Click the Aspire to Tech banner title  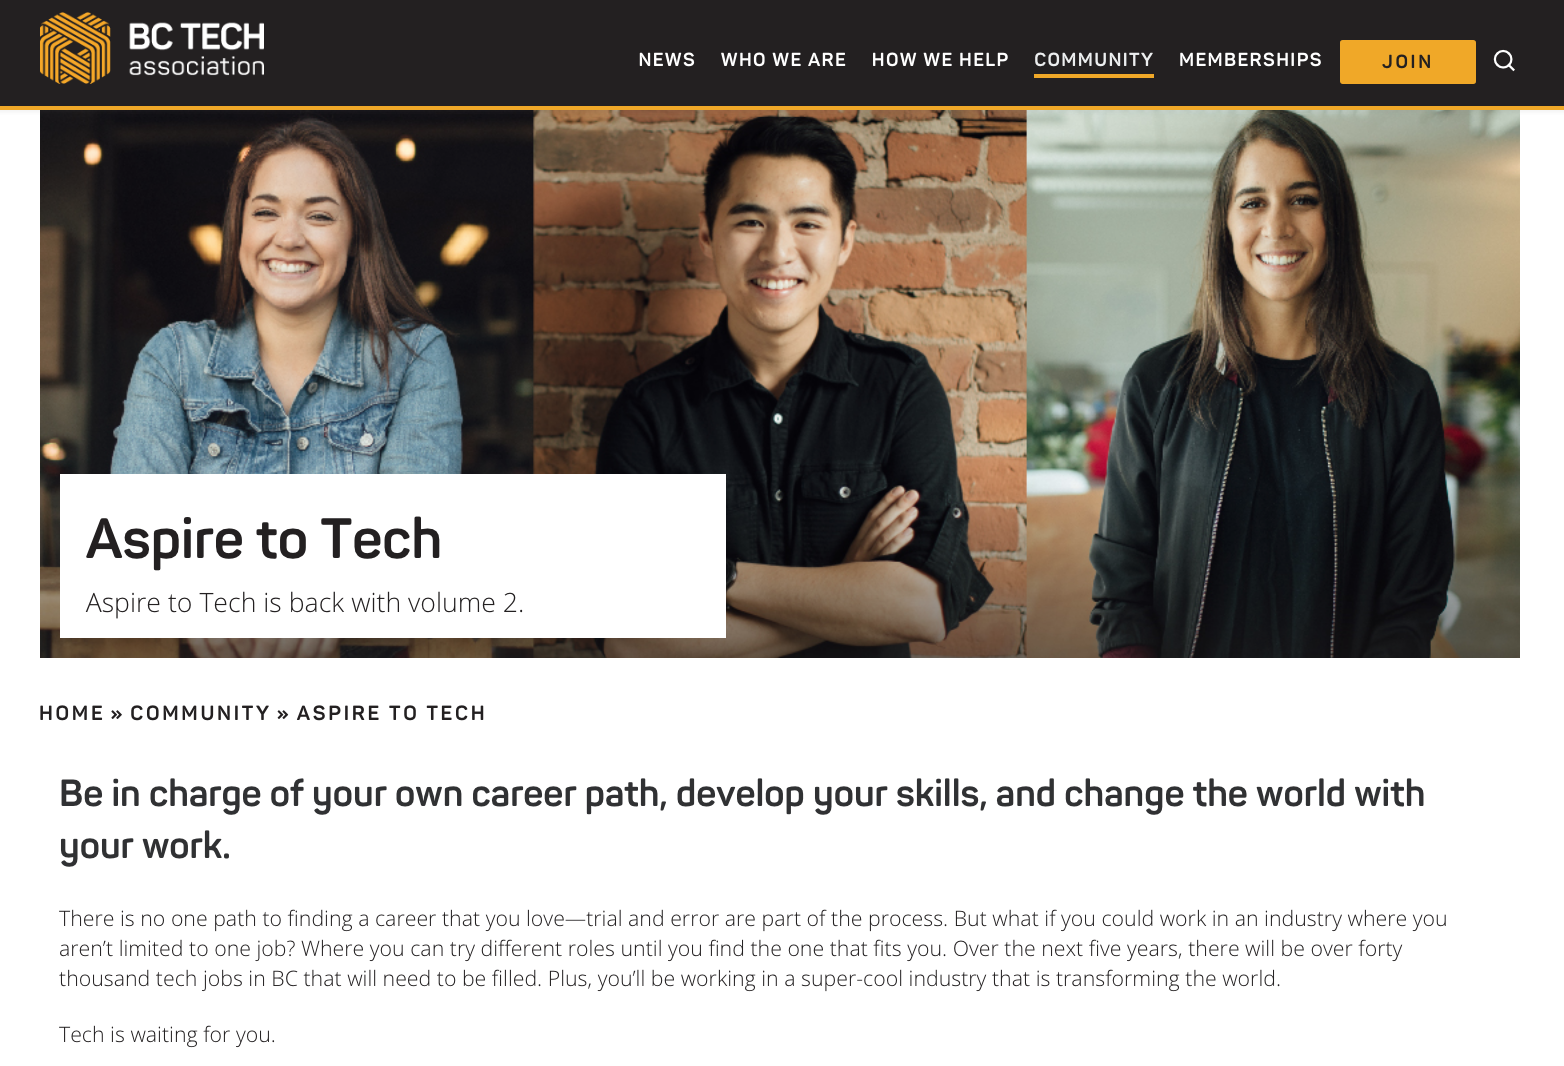tap(264, 540)
